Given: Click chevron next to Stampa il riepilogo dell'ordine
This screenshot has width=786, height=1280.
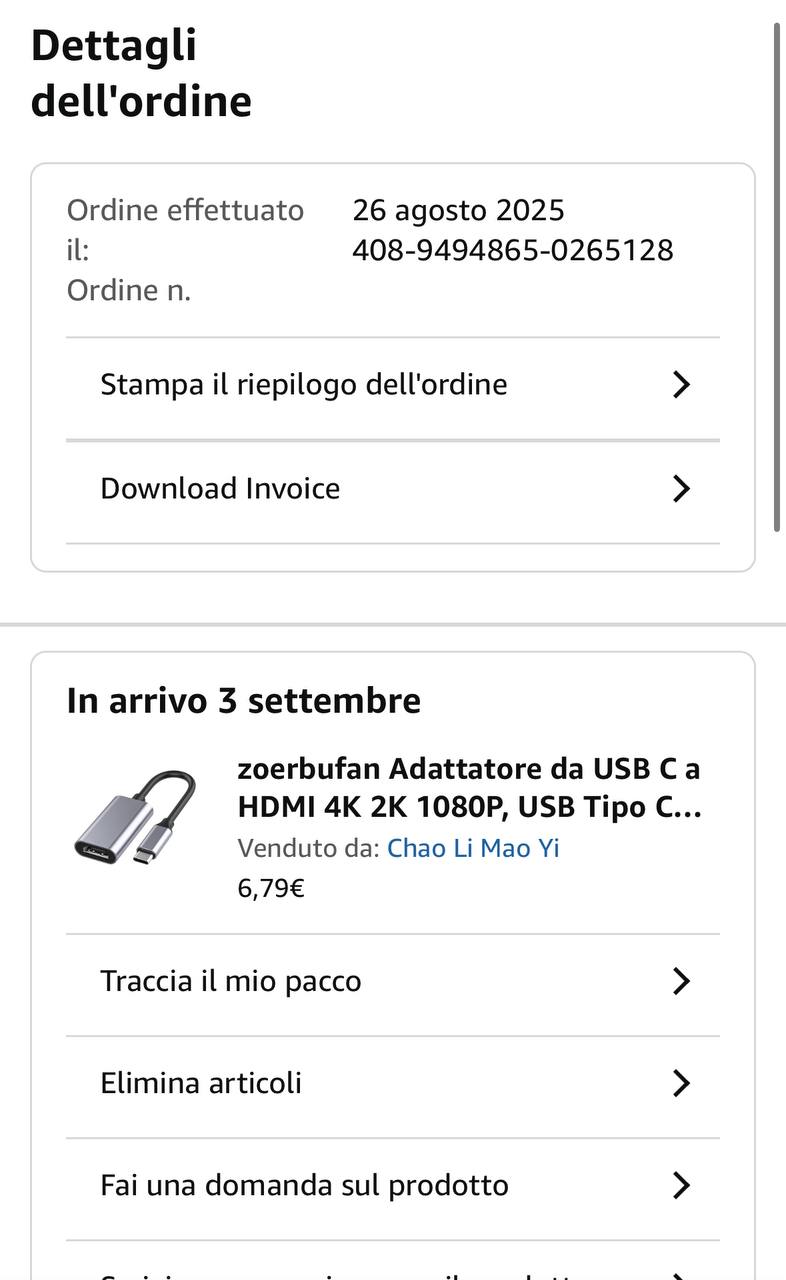Looking at the screenshot, I should (x=681, y=385).
